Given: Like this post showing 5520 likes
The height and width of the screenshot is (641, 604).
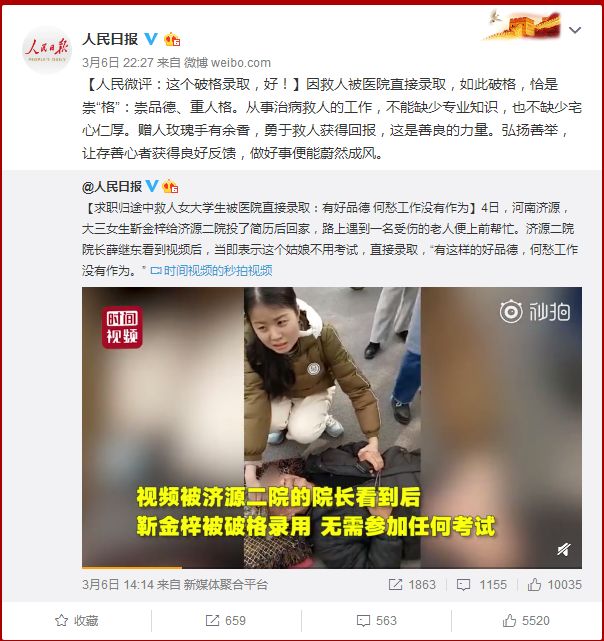Looking at the screenshot, I should [x=526, y=621].
